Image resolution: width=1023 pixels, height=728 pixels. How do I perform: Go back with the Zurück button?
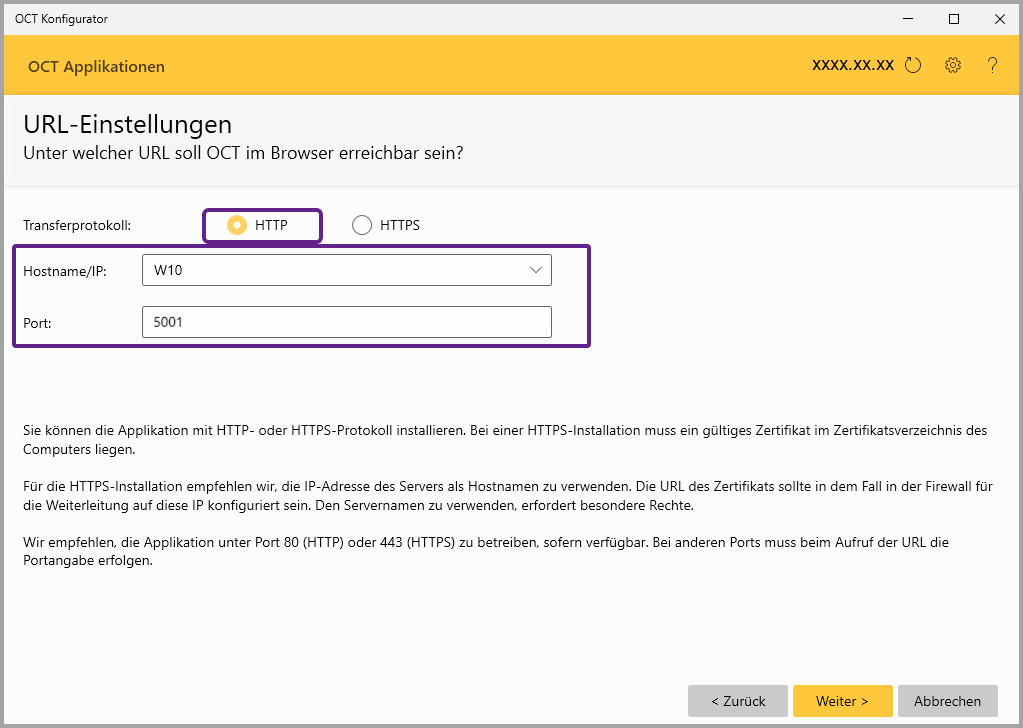(x=738, y=701)
